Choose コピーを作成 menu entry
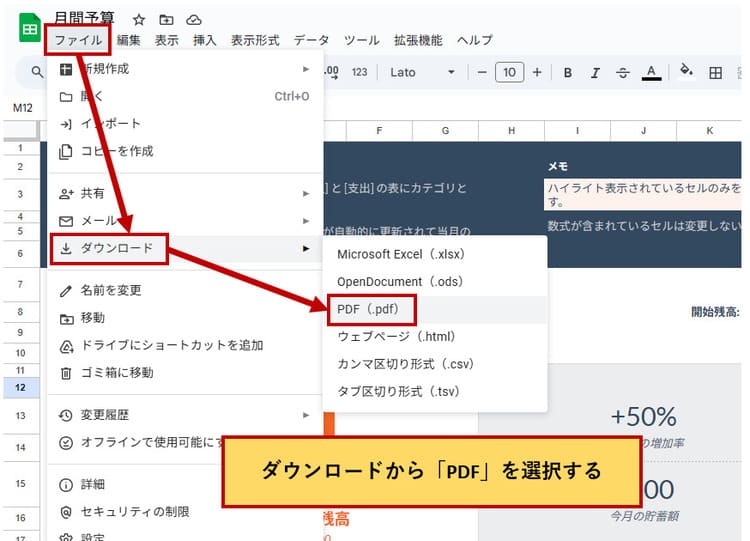This screenshot has height=541, width=750. pyautogui.click(x=186, y=152)
